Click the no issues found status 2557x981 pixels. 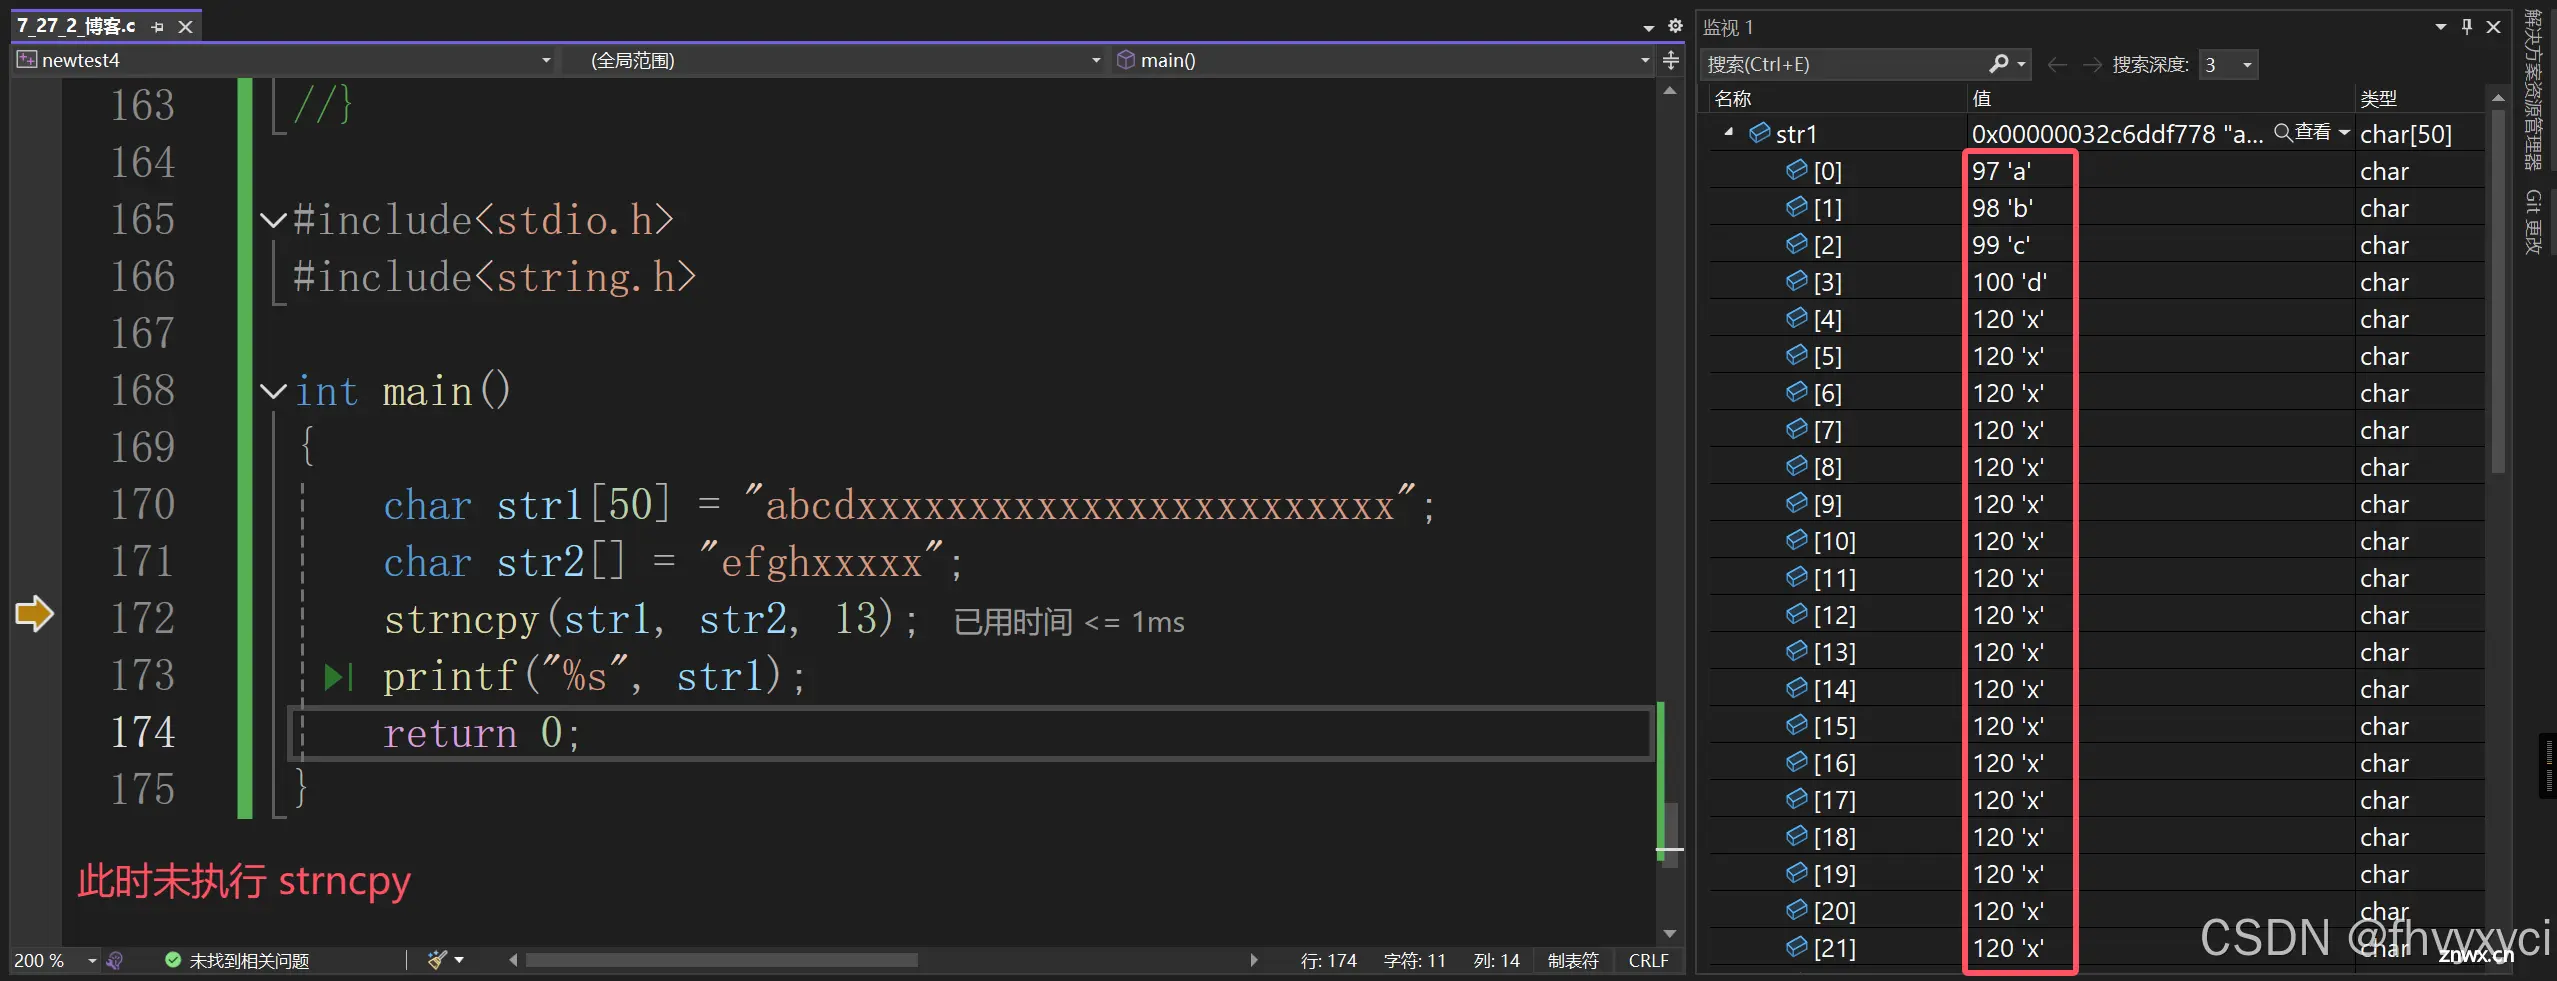click(237, 961)
